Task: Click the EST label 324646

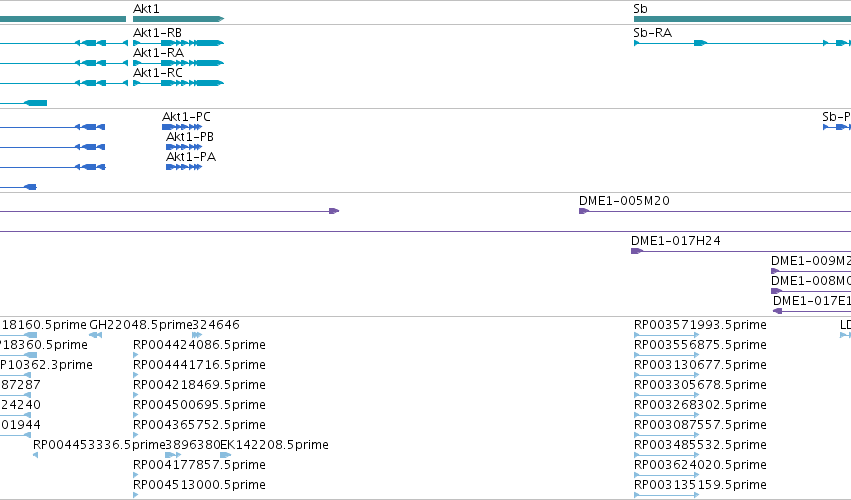Action: coord(216,325)
